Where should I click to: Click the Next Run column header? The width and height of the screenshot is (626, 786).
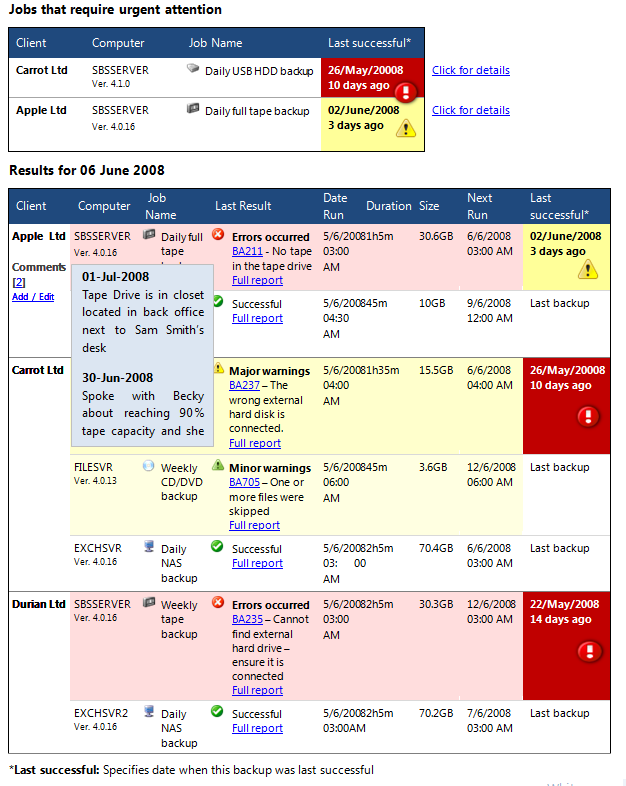pos(479,206)
